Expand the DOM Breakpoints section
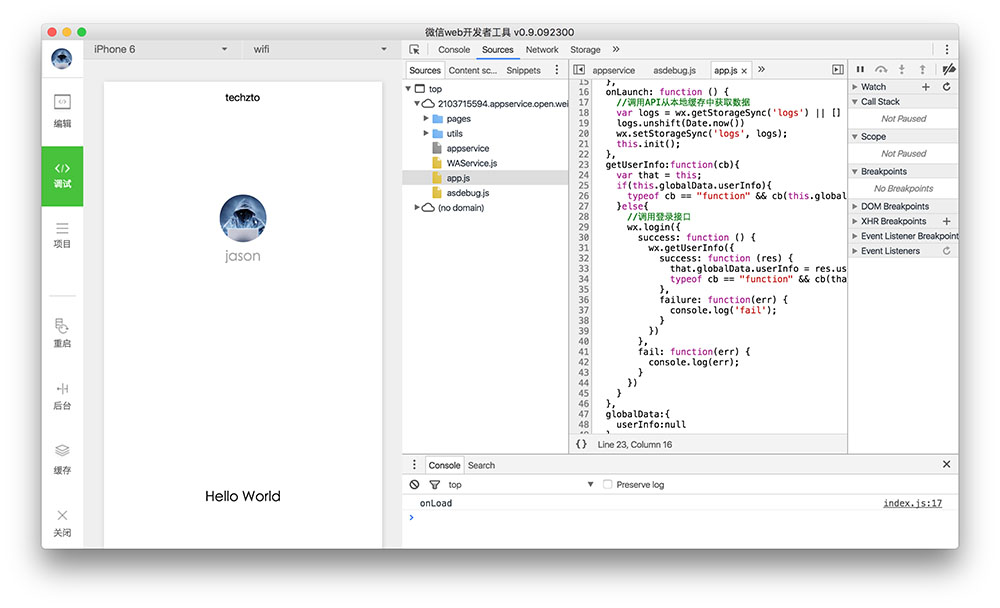The width and height of the screenshot is (1000, 608). pyautogui.click(x=855, y=206)
